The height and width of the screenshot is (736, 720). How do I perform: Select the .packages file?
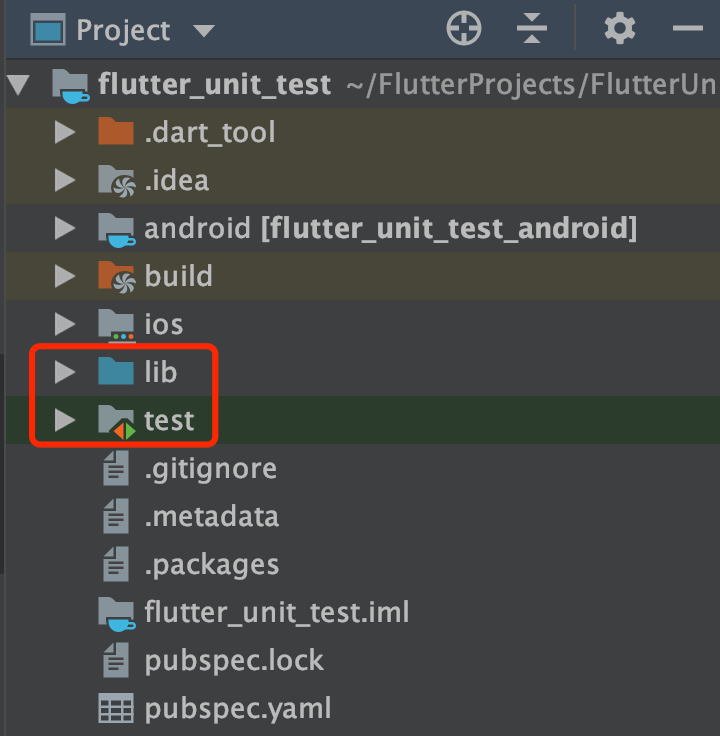[211, 565]
